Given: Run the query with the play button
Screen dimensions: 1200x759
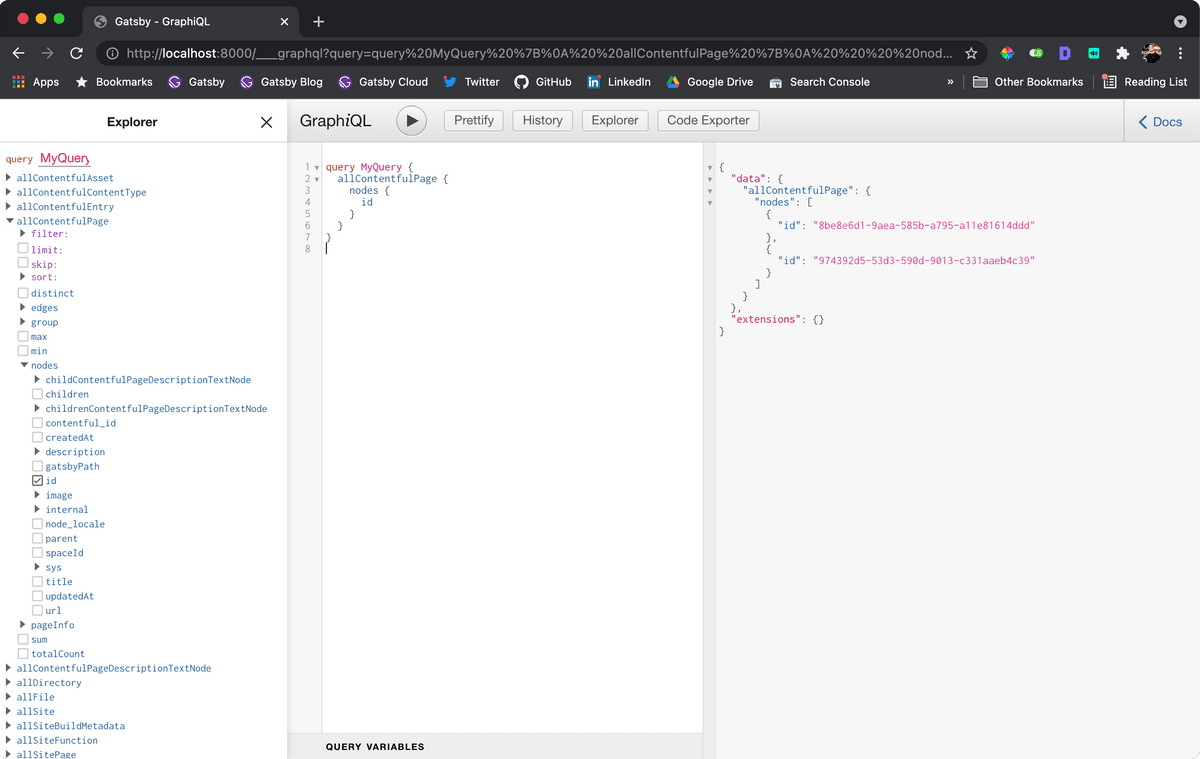Looking at the screenshot, I should pos(411,120).
